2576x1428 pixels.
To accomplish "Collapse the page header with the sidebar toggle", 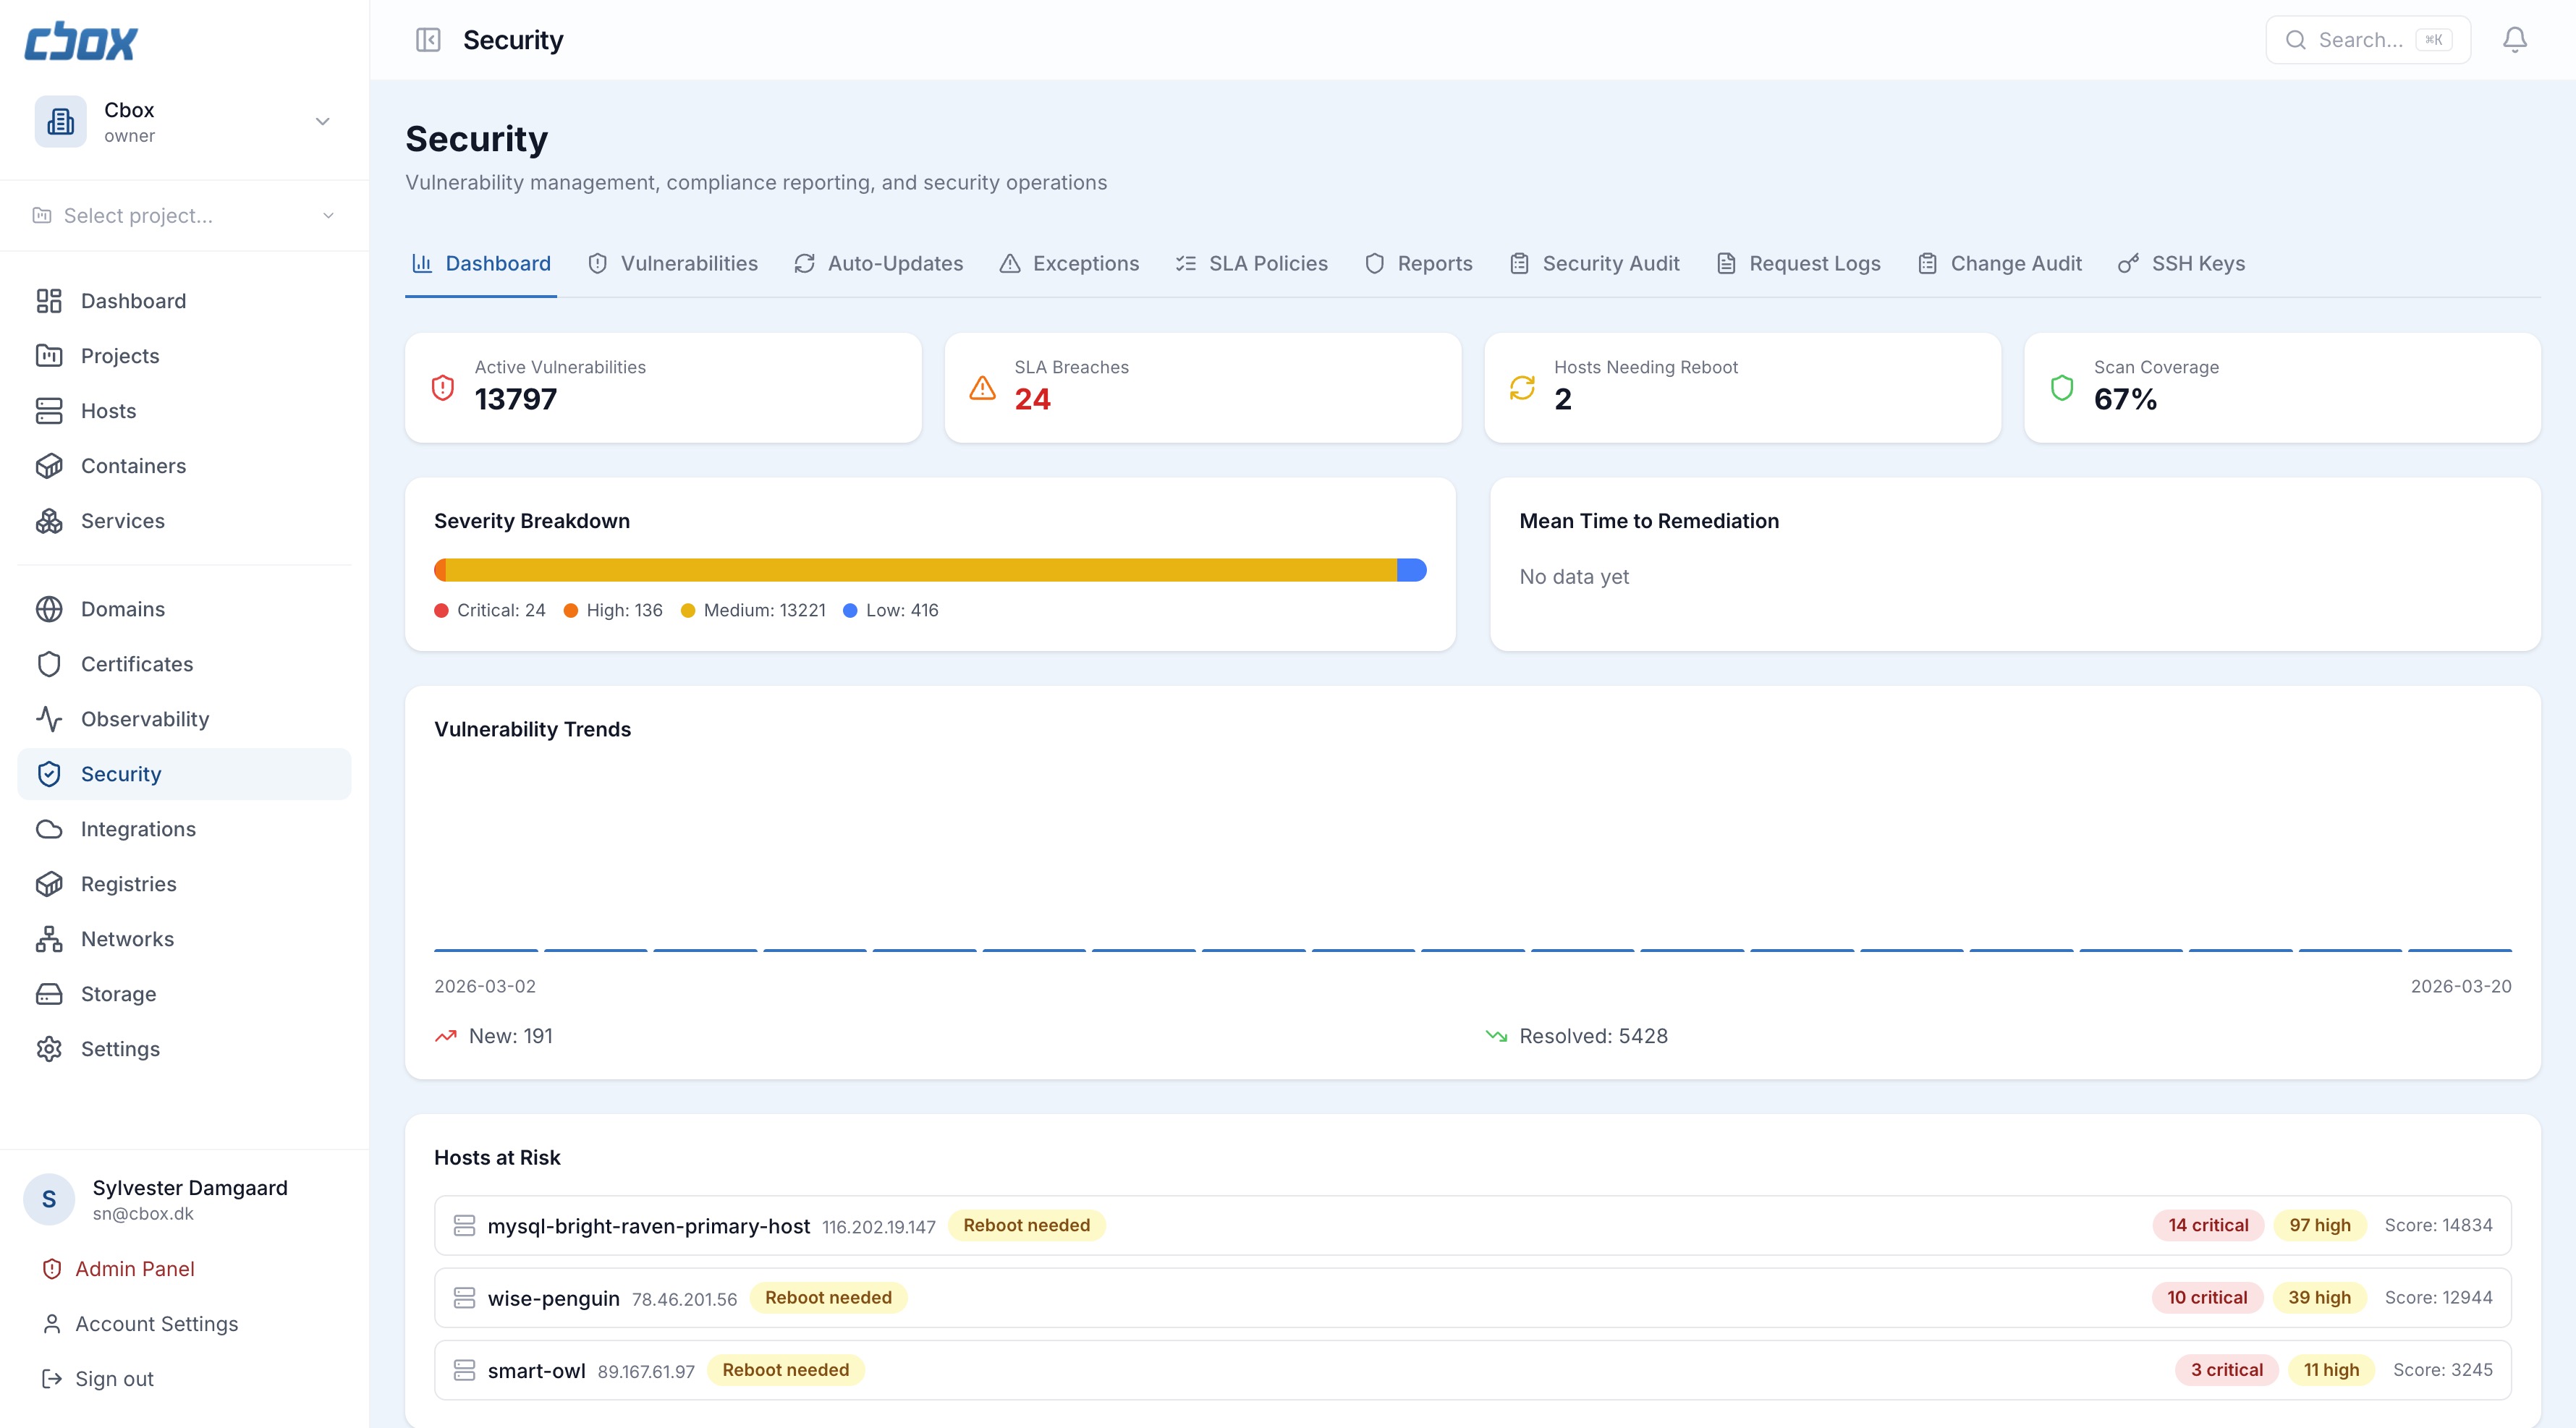I will click(x=429, y=40).
